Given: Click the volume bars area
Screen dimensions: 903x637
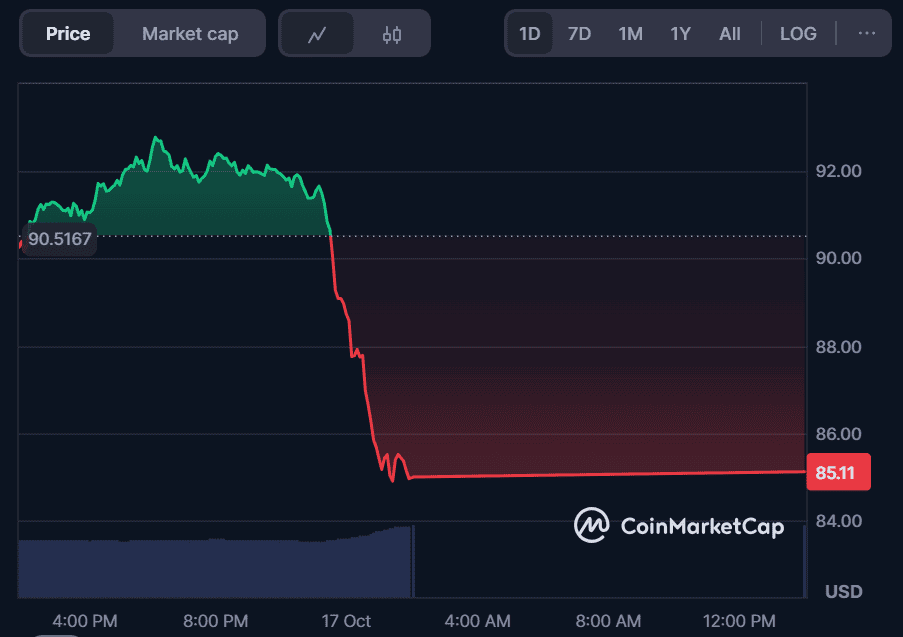Looking at the screenshot, I should tap(215, 568).
